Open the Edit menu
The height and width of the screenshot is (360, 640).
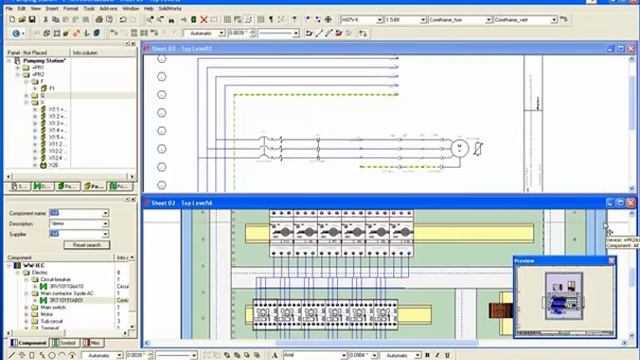coord(22,9)
